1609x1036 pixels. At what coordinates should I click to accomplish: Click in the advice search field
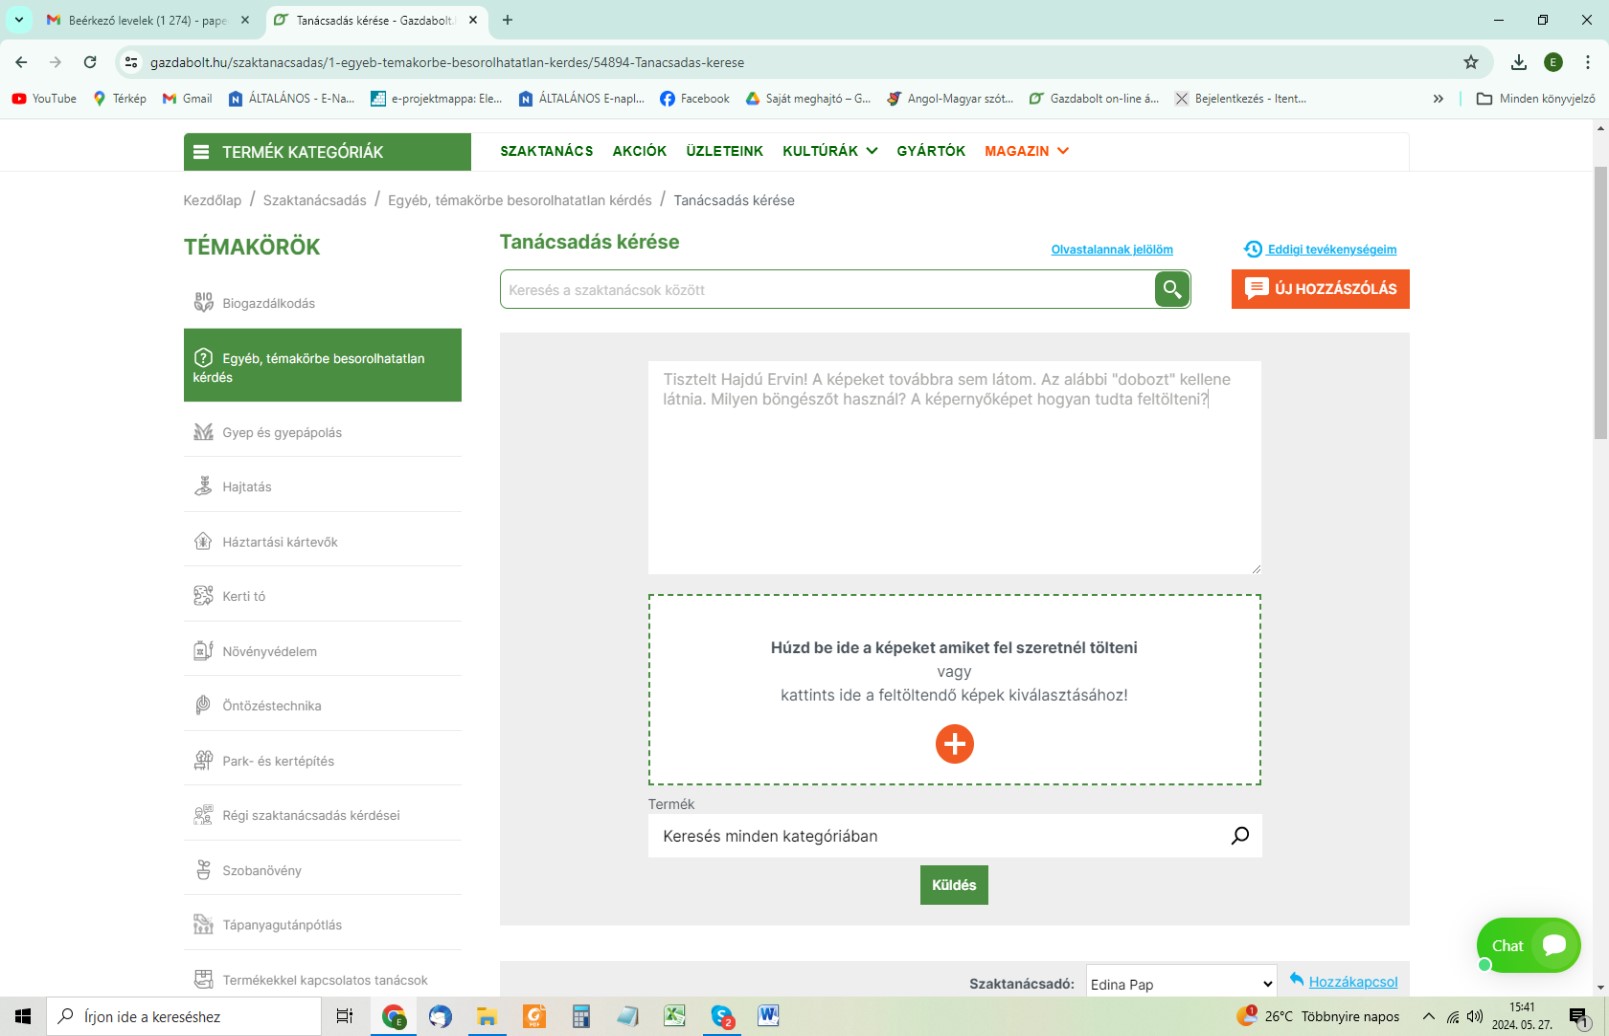(x=826, y=290)
